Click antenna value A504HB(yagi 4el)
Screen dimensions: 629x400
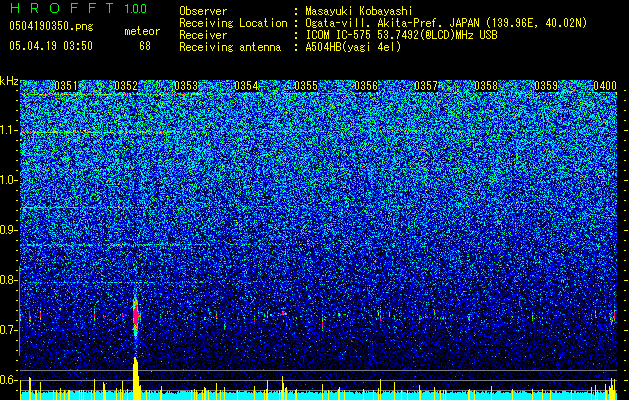(353, 47)
